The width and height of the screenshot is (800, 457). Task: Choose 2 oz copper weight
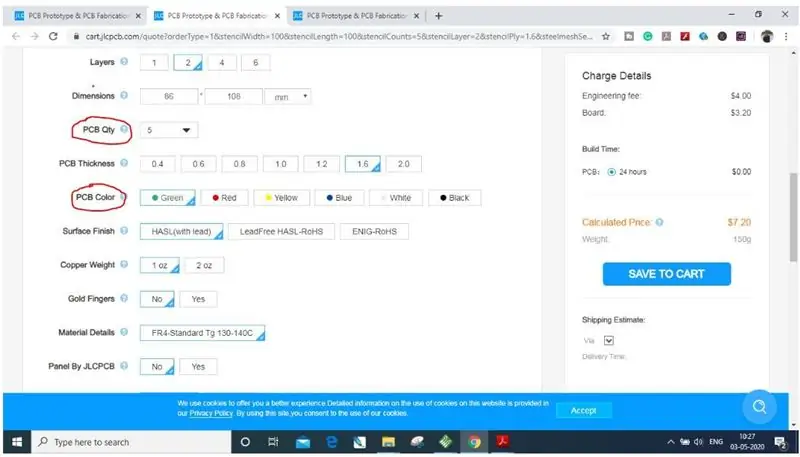(x=204, y=266)
